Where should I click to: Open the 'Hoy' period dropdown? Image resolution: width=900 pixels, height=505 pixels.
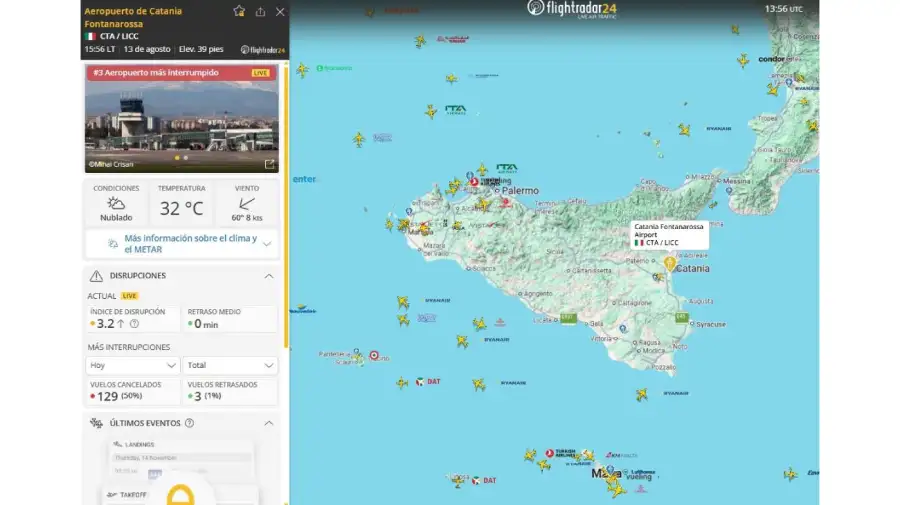click(x=133, y=365)
